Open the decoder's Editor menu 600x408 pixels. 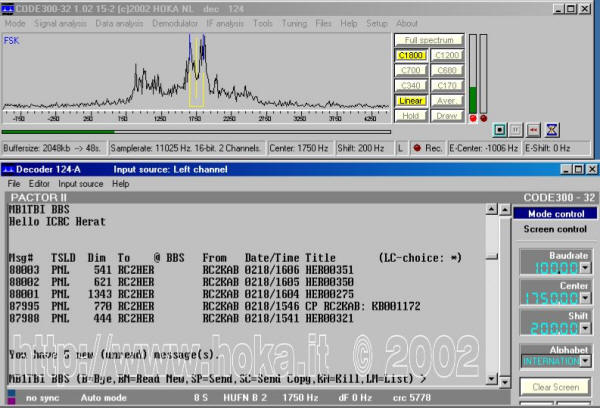[39, 184]
